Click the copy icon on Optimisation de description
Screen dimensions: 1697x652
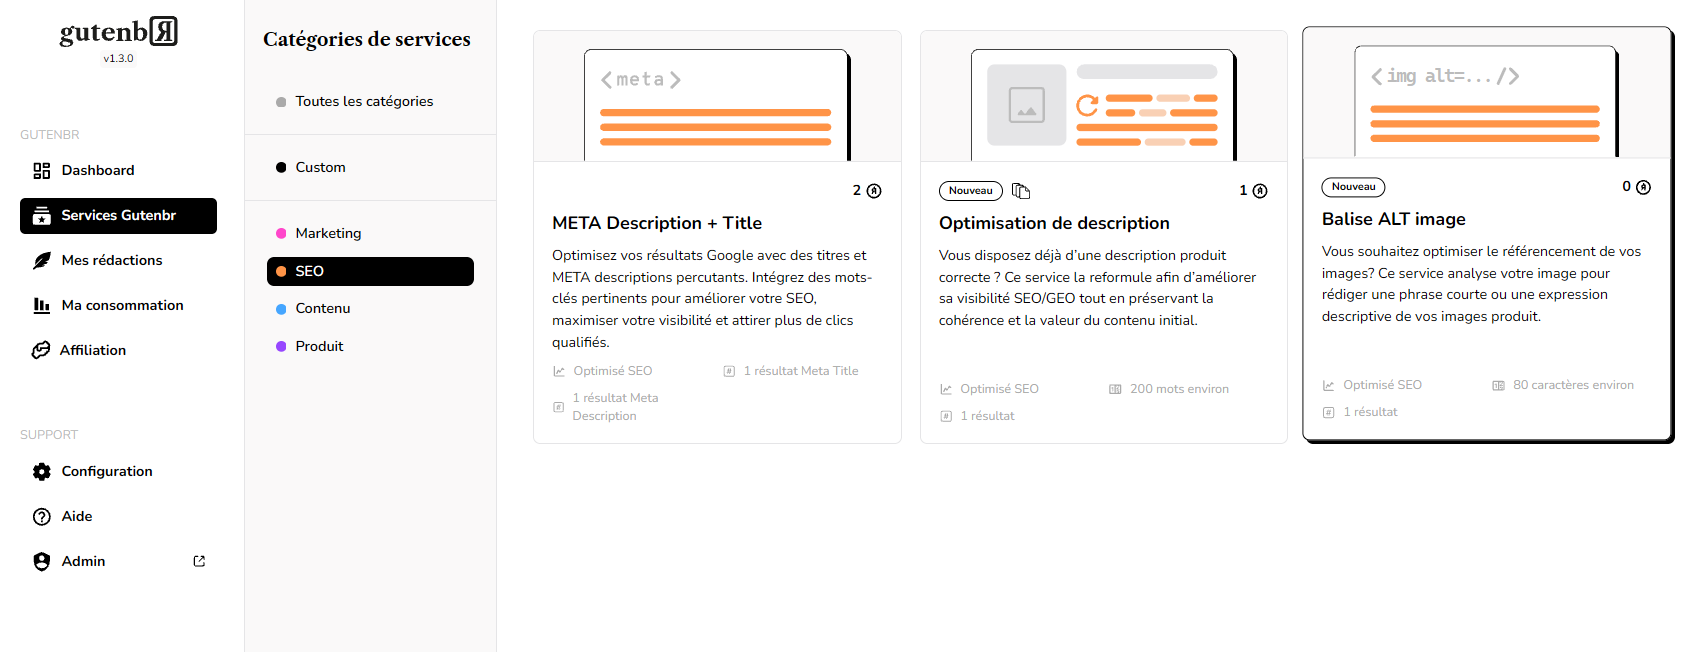[x=1020, y=191]
